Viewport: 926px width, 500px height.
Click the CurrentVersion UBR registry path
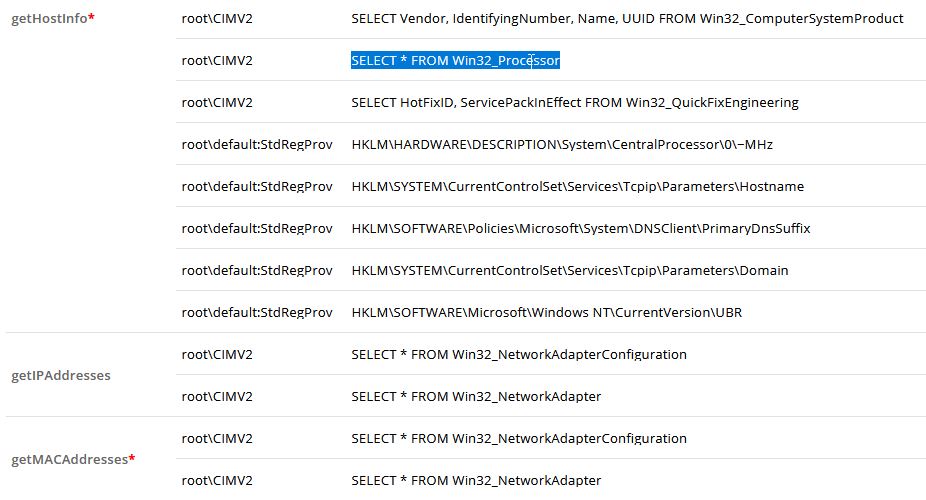tap(547, 313)
